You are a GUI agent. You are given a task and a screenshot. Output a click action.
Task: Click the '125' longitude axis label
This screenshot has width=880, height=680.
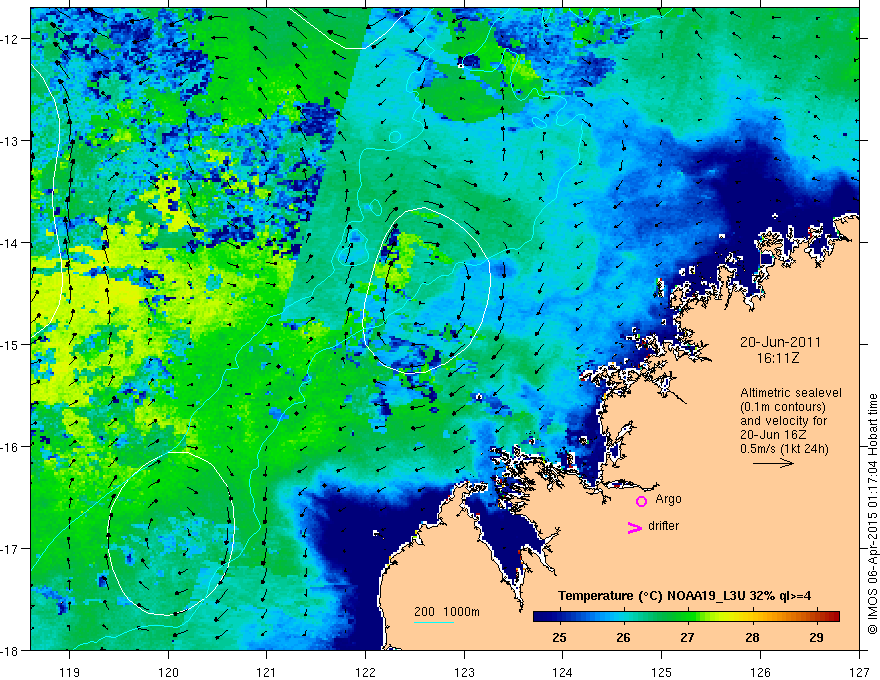tap(662, 672)
